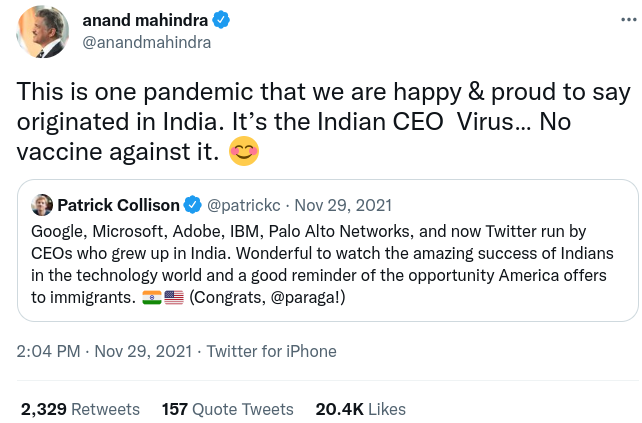Click the smiling emoji in tweet
This screenshot has height=423, width=642.
pyautogui.click(x=243, y=153)
